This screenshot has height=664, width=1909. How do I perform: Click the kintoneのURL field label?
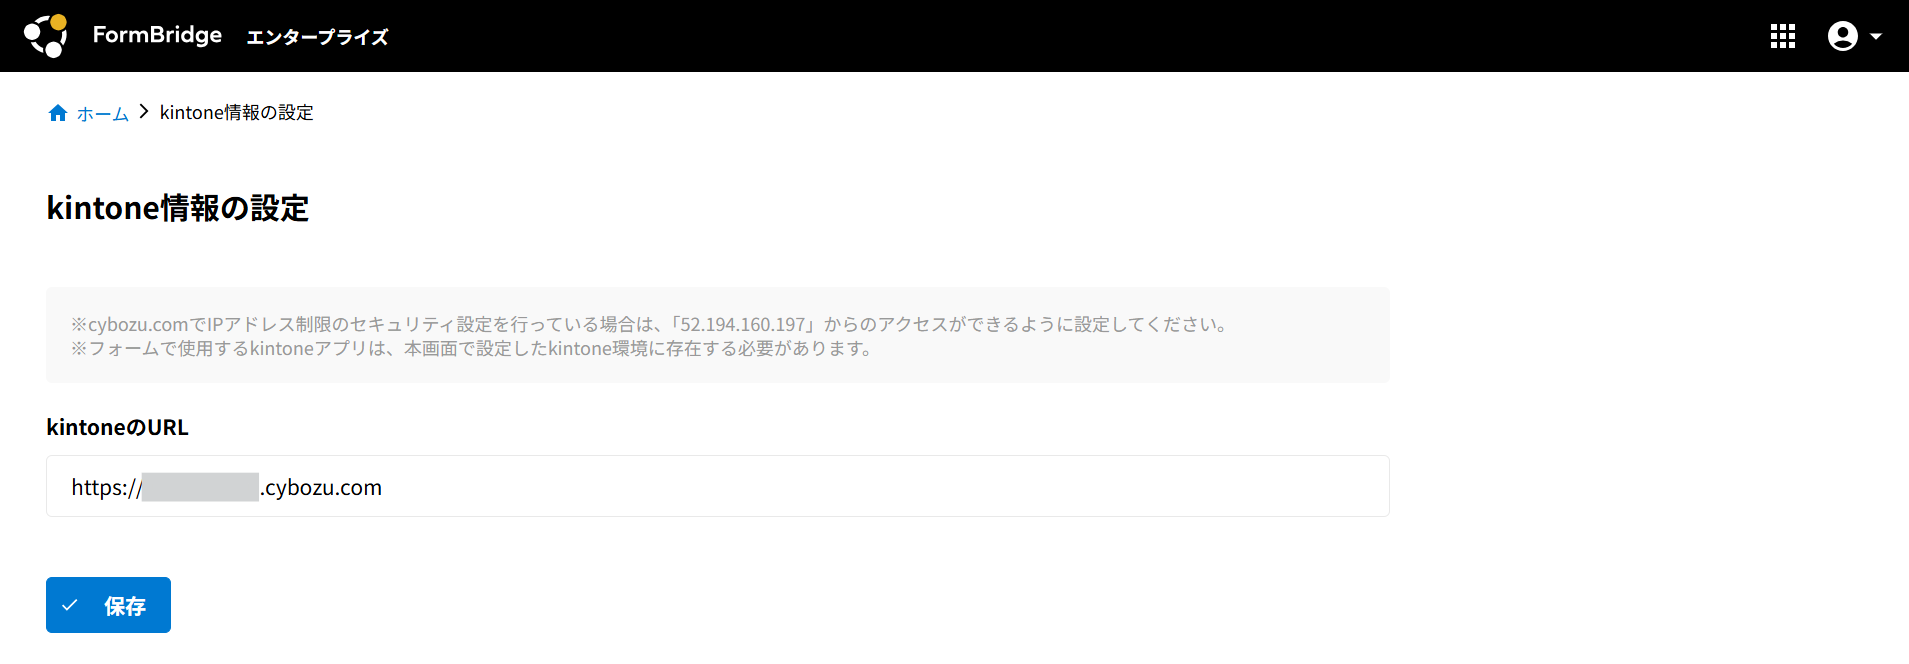pyautogui.click(x=118, y=427)
